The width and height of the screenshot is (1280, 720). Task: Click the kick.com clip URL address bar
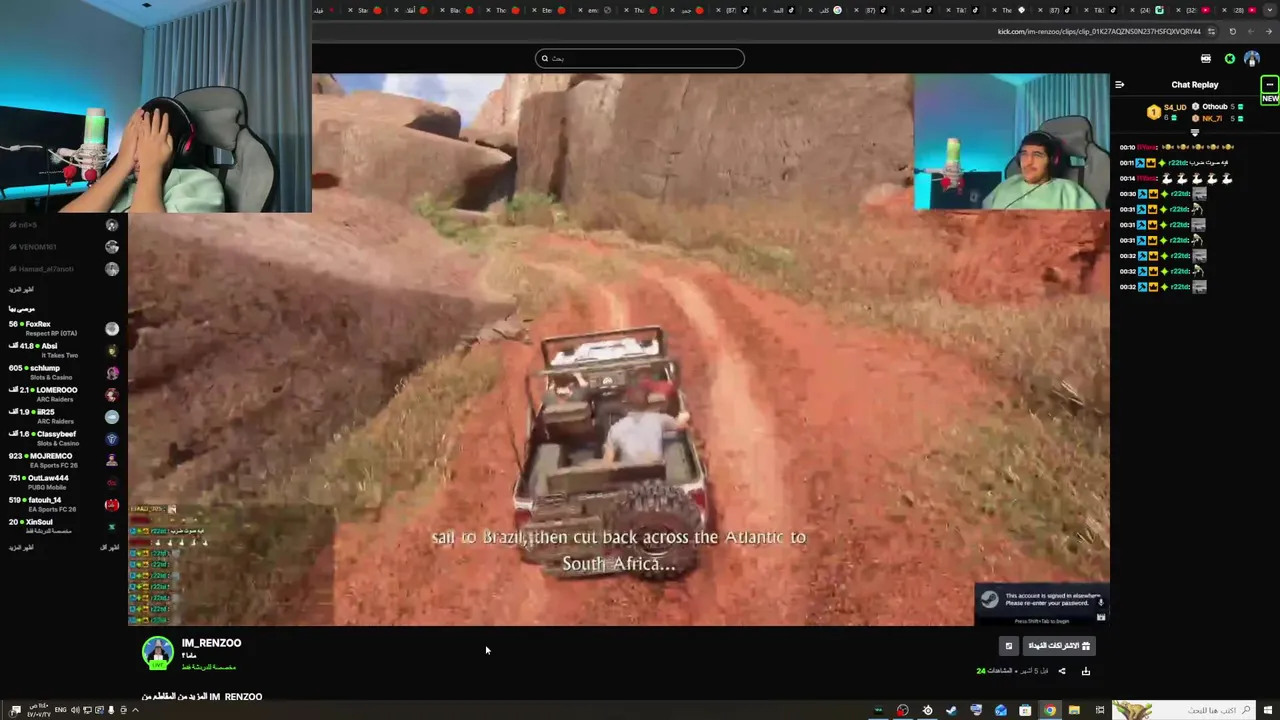click(1098, 31)
